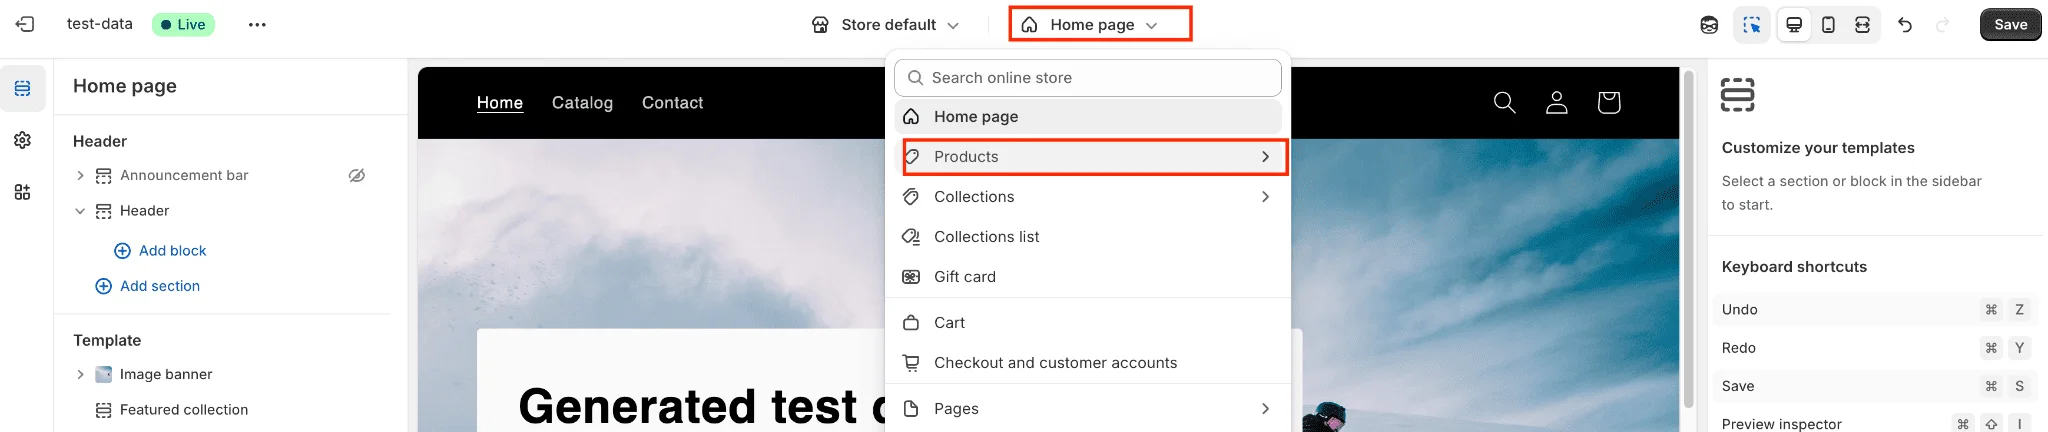
Task: Focus the Search online store field
Action: pos(1088,78)
